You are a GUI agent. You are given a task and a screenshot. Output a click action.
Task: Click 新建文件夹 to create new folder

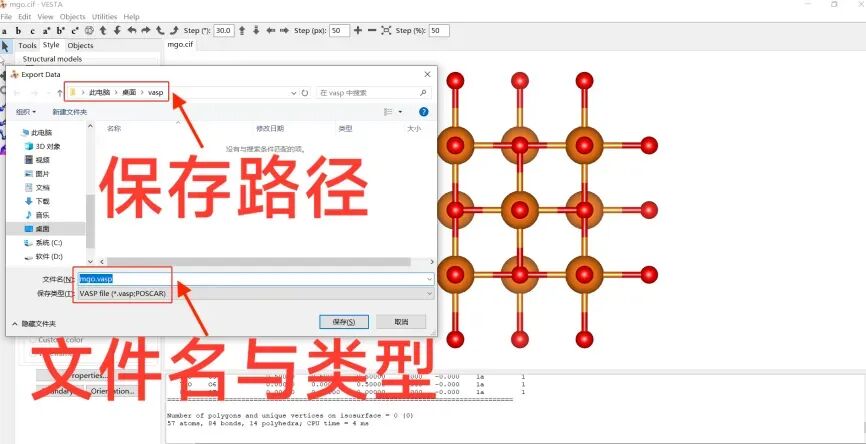pyautogui.click(x=70, y=112)
